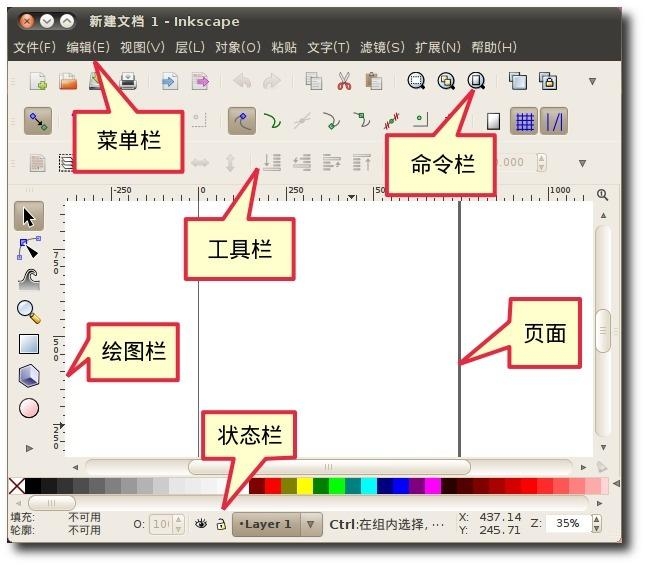Select the arrow Selector tool
The image size is (645, 566).
coord(29,216)
